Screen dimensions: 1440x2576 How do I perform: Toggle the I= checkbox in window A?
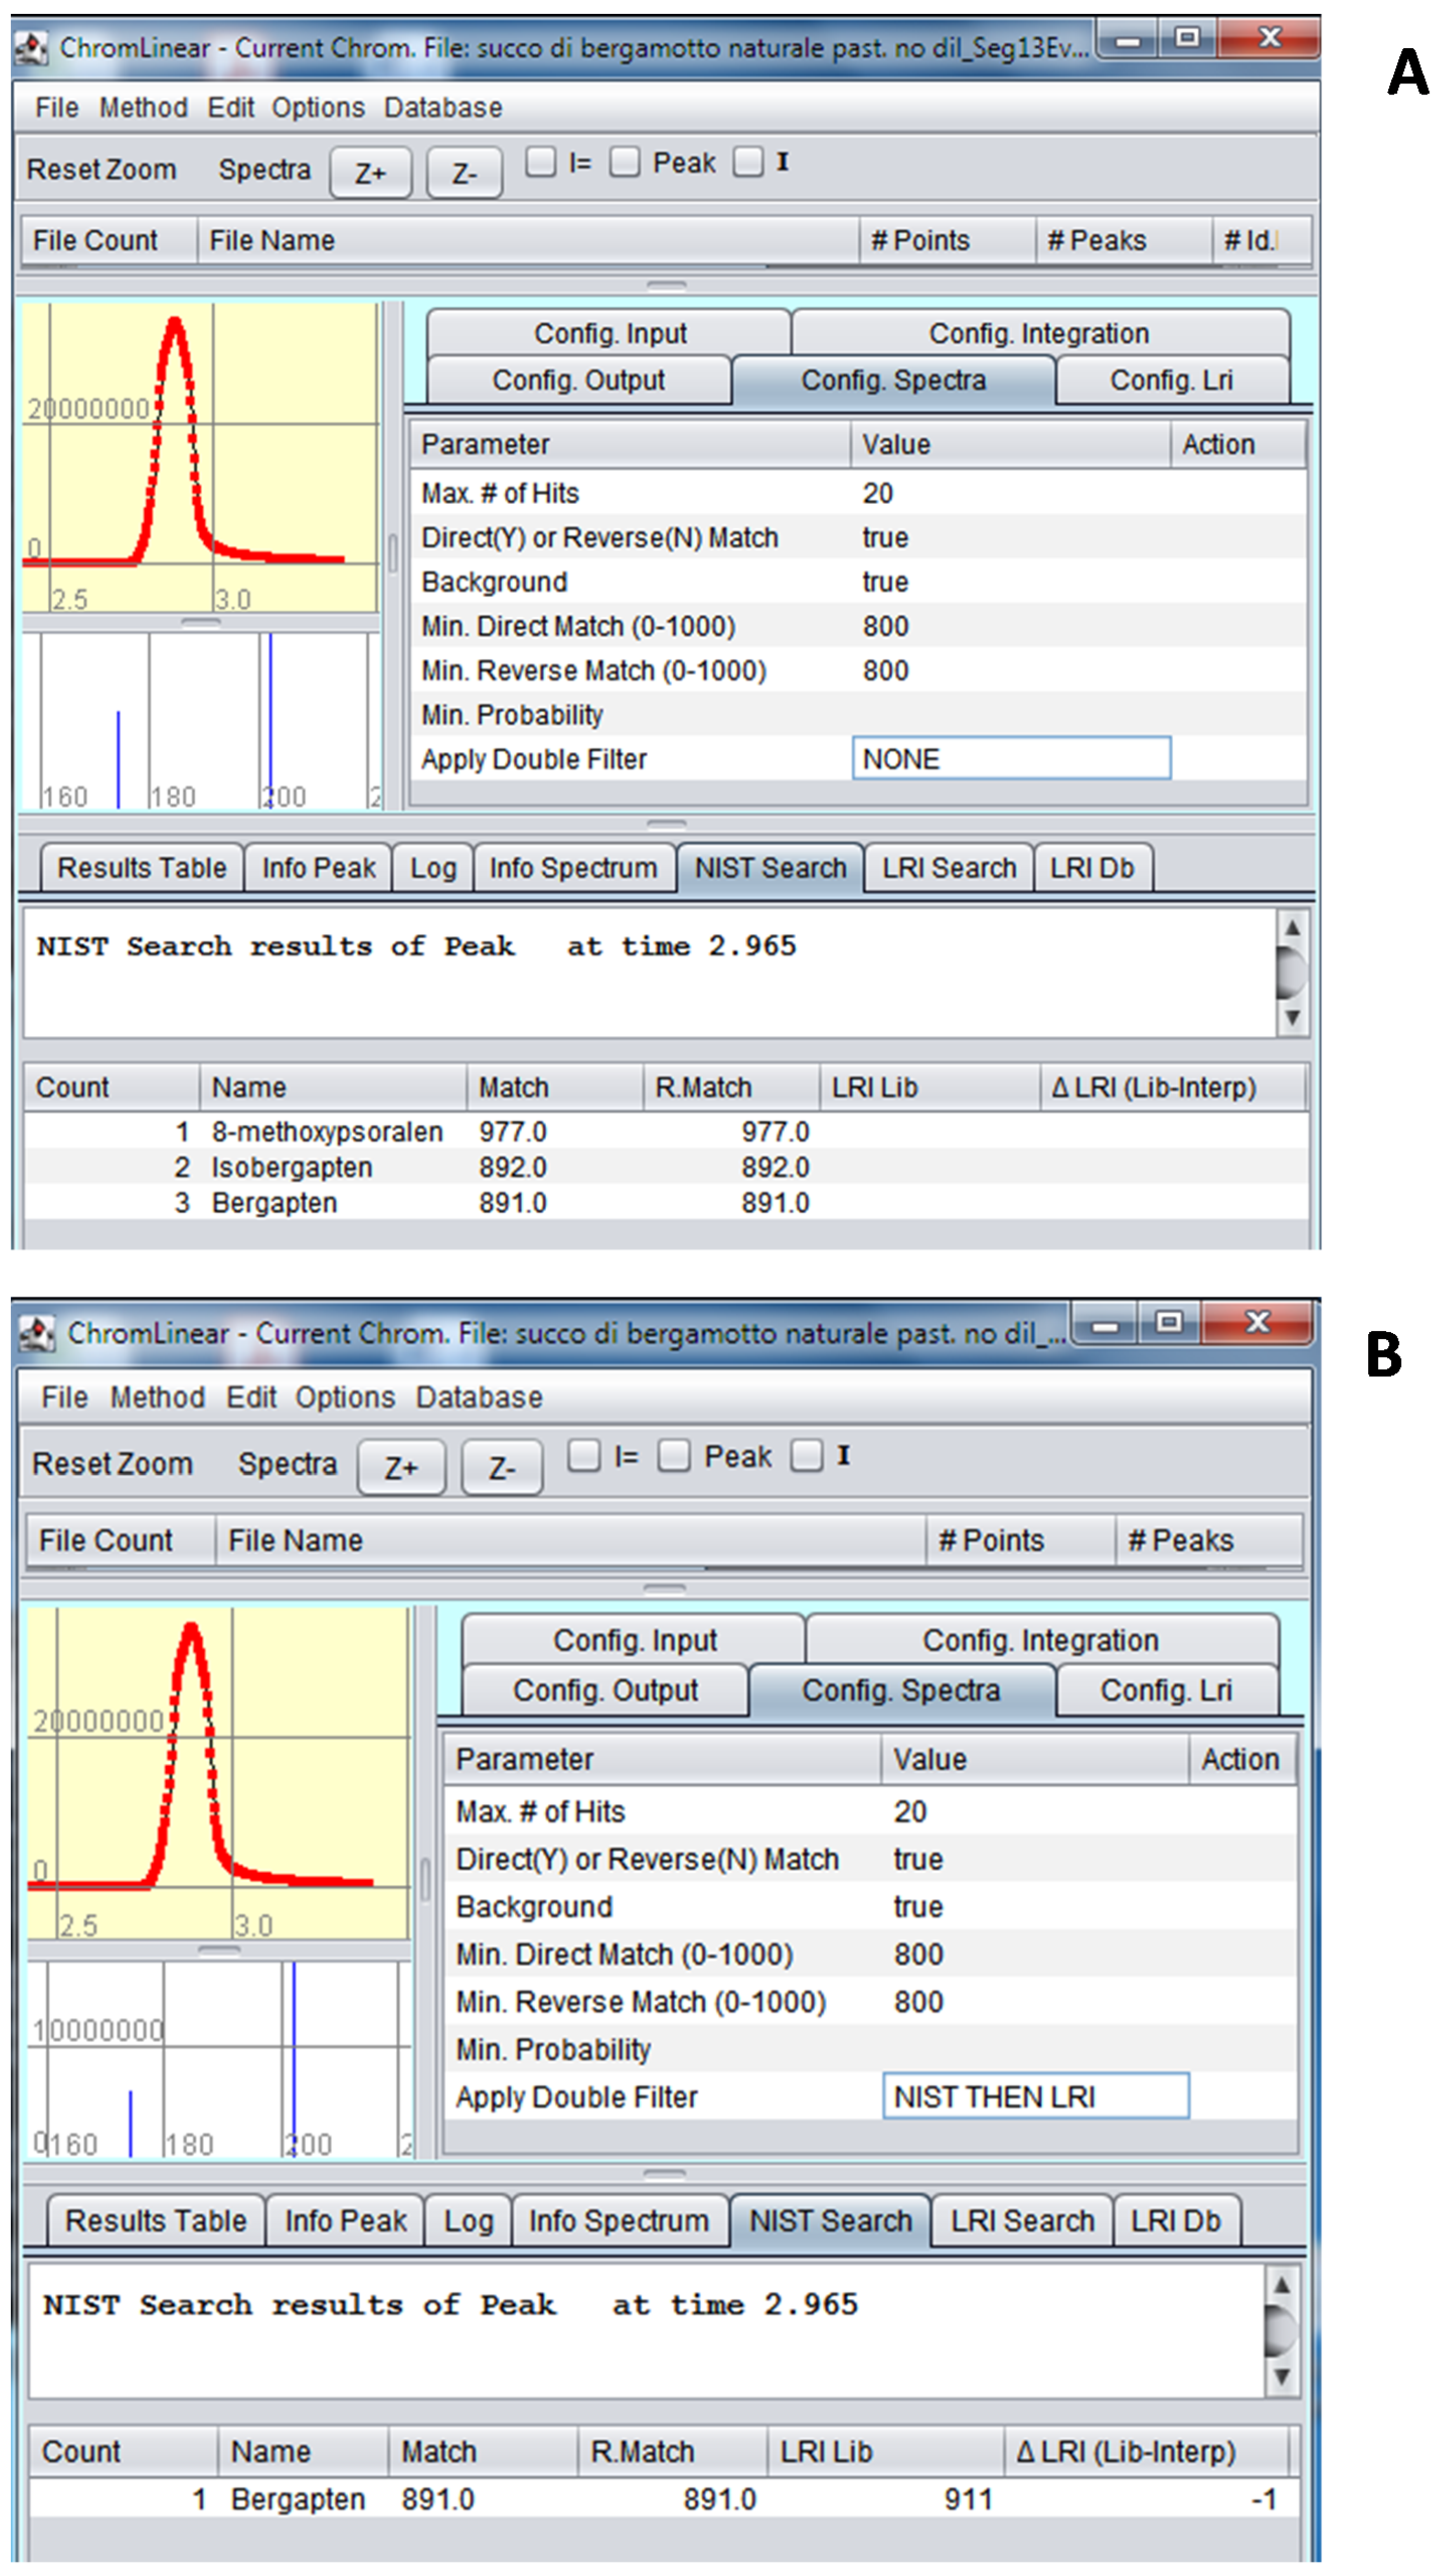[x=541, y=162]
